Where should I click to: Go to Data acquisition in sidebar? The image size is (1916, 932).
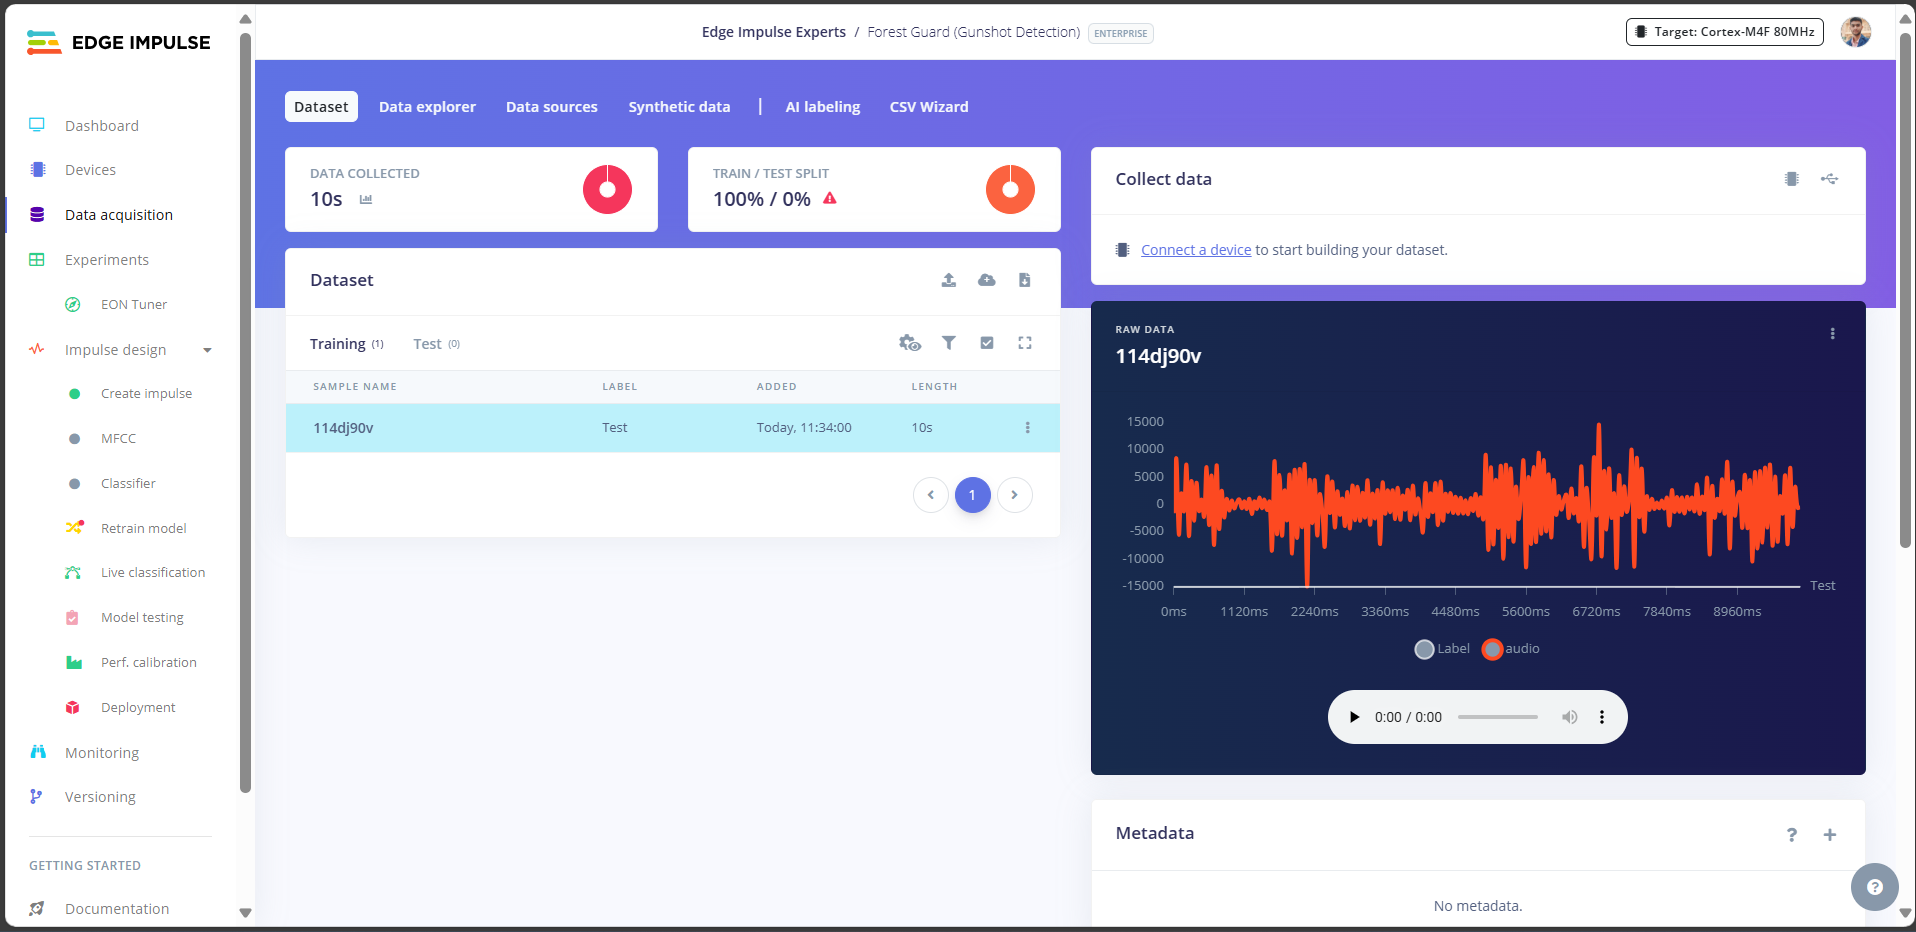118,215
